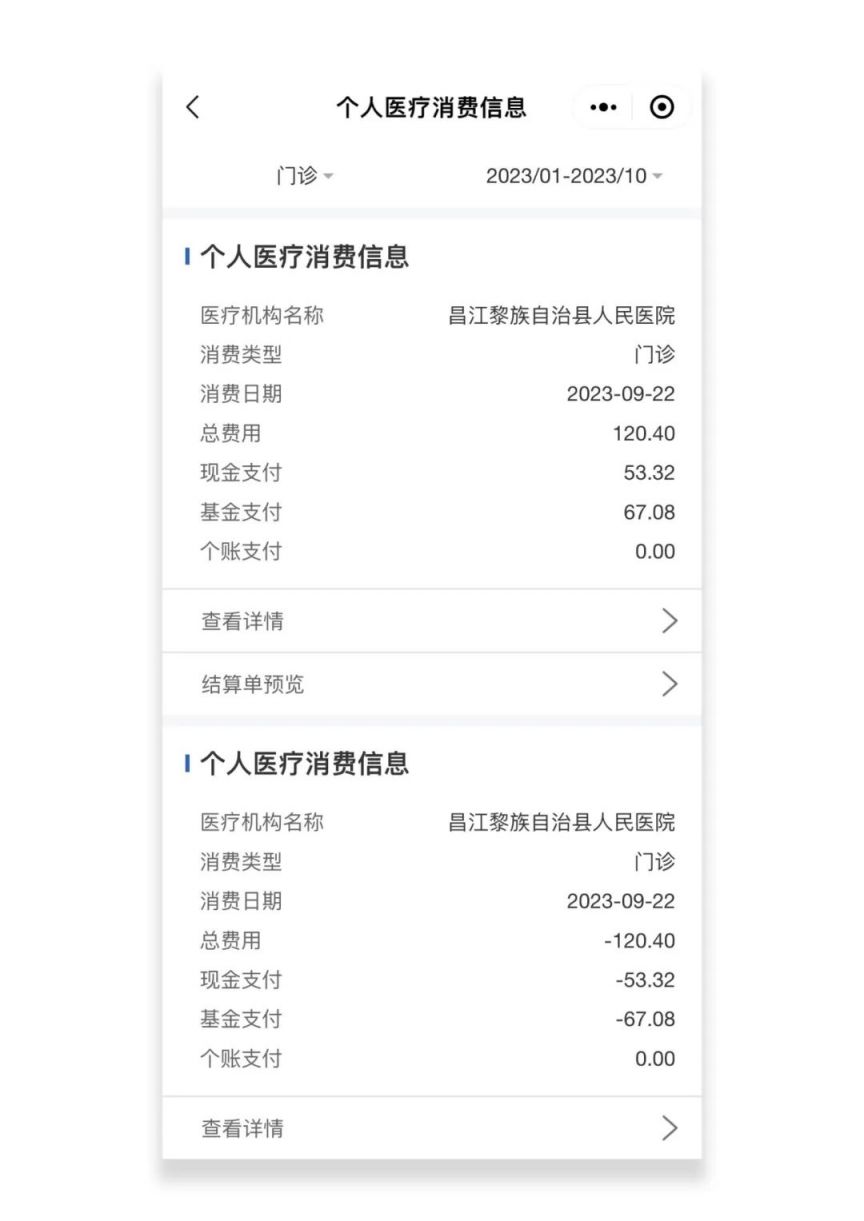Tap the first record's total 120.40
864x1221 pixels.
click(644, 434)
